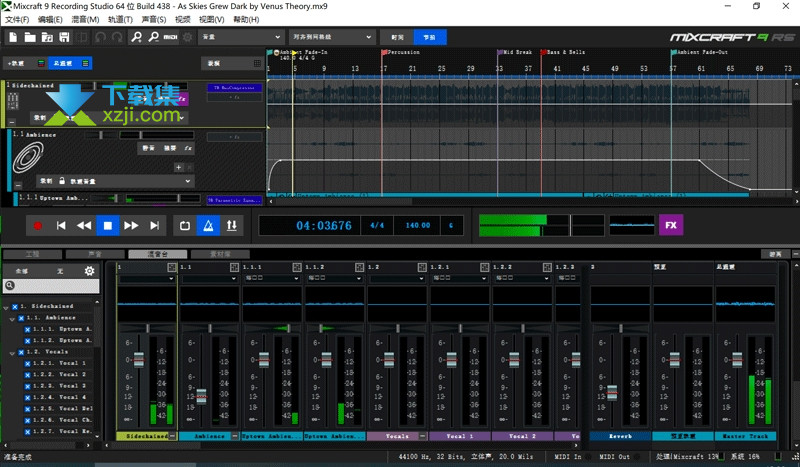Adjust the Ambience channel volume fader

tap(202, 396)
